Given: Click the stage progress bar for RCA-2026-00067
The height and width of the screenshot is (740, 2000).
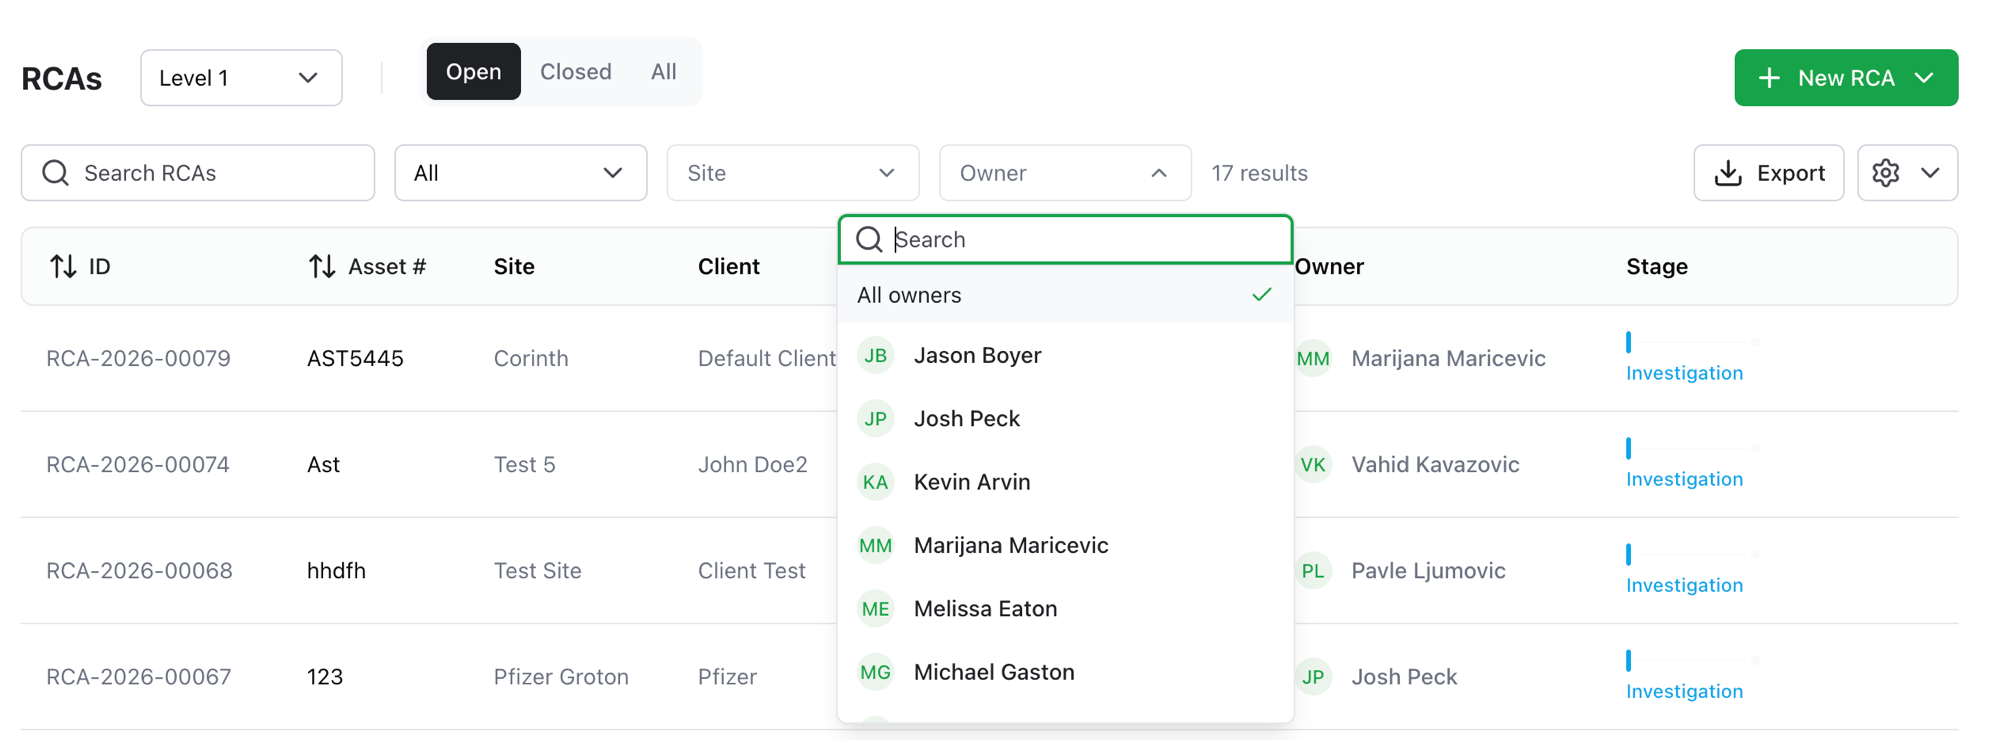Looking at the screenshot, I should 1692,660.
